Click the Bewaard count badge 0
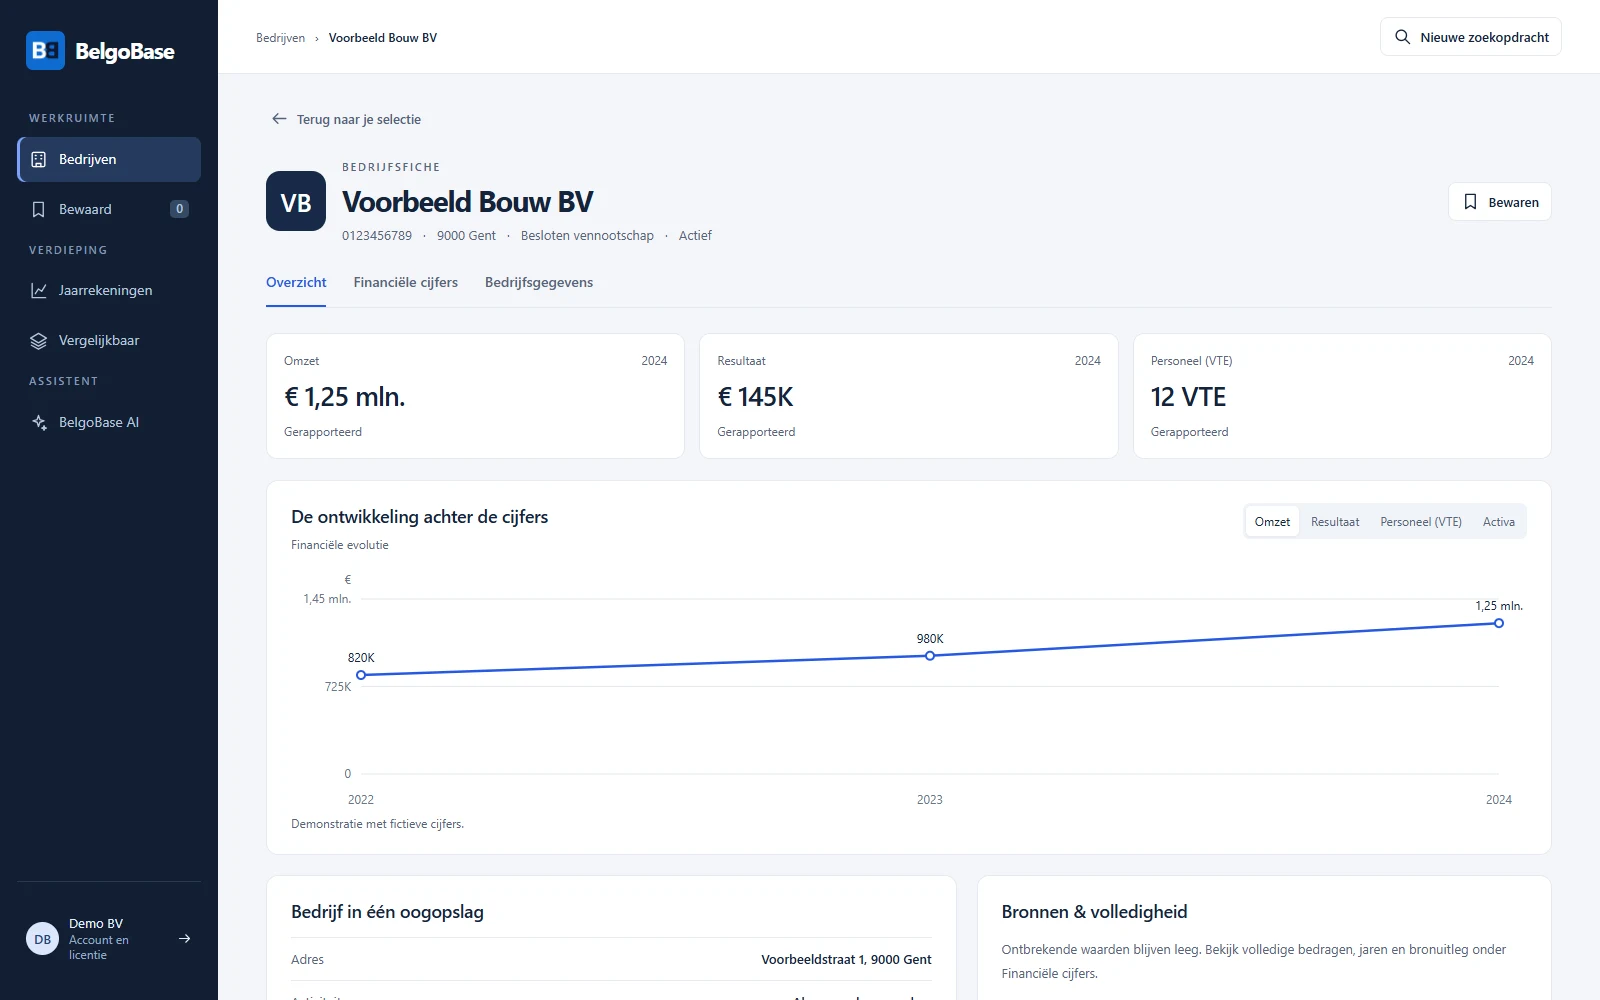The height and width of the screenshot is (1000, 1600). pyautogui.click(x=179, y=209)
